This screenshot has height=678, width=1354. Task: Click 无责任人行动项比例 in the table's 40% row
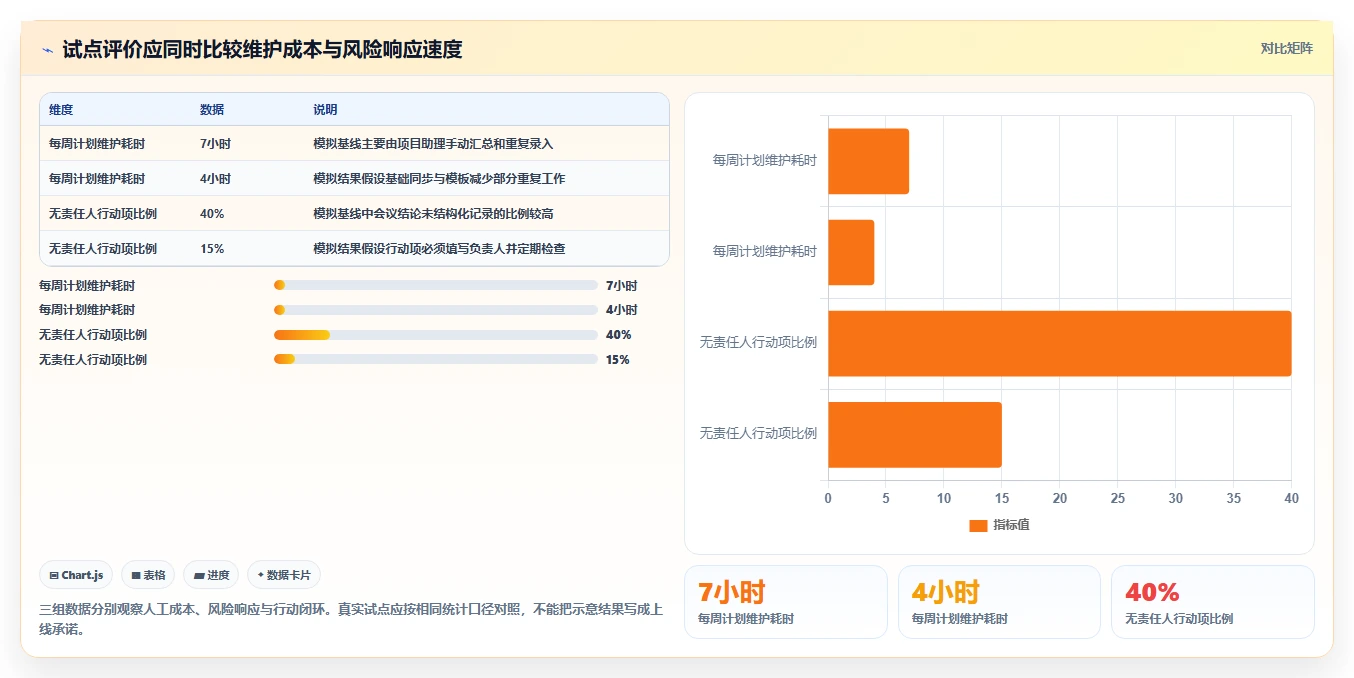point(103,214)
